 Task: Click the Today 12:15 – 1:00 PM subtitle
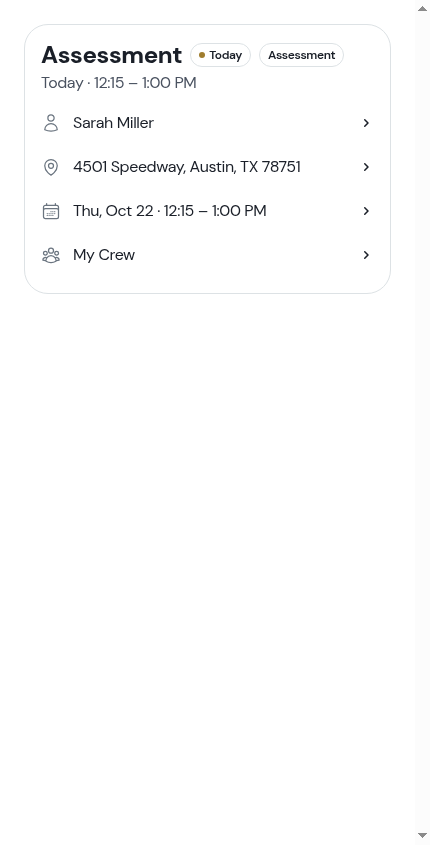pyautogui.click(x=119, y=83)
